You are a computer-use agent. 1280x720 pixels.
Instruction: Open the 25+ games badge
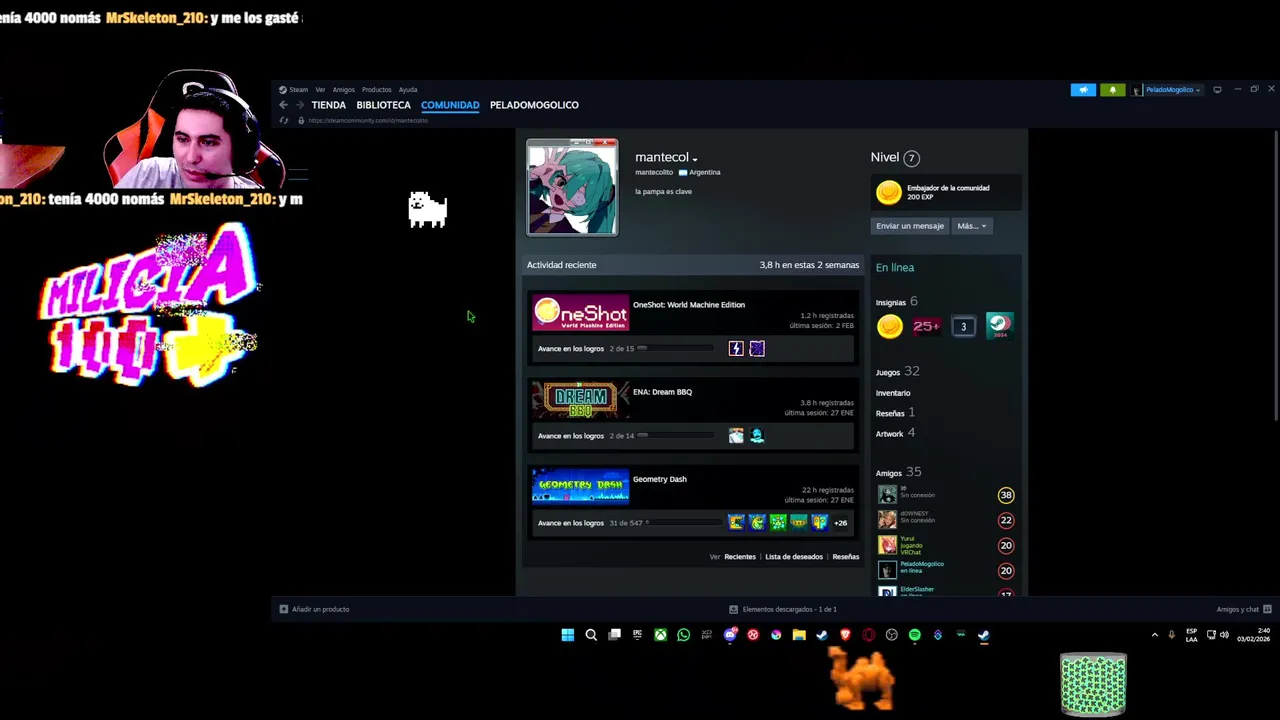[x=926, y=326]
